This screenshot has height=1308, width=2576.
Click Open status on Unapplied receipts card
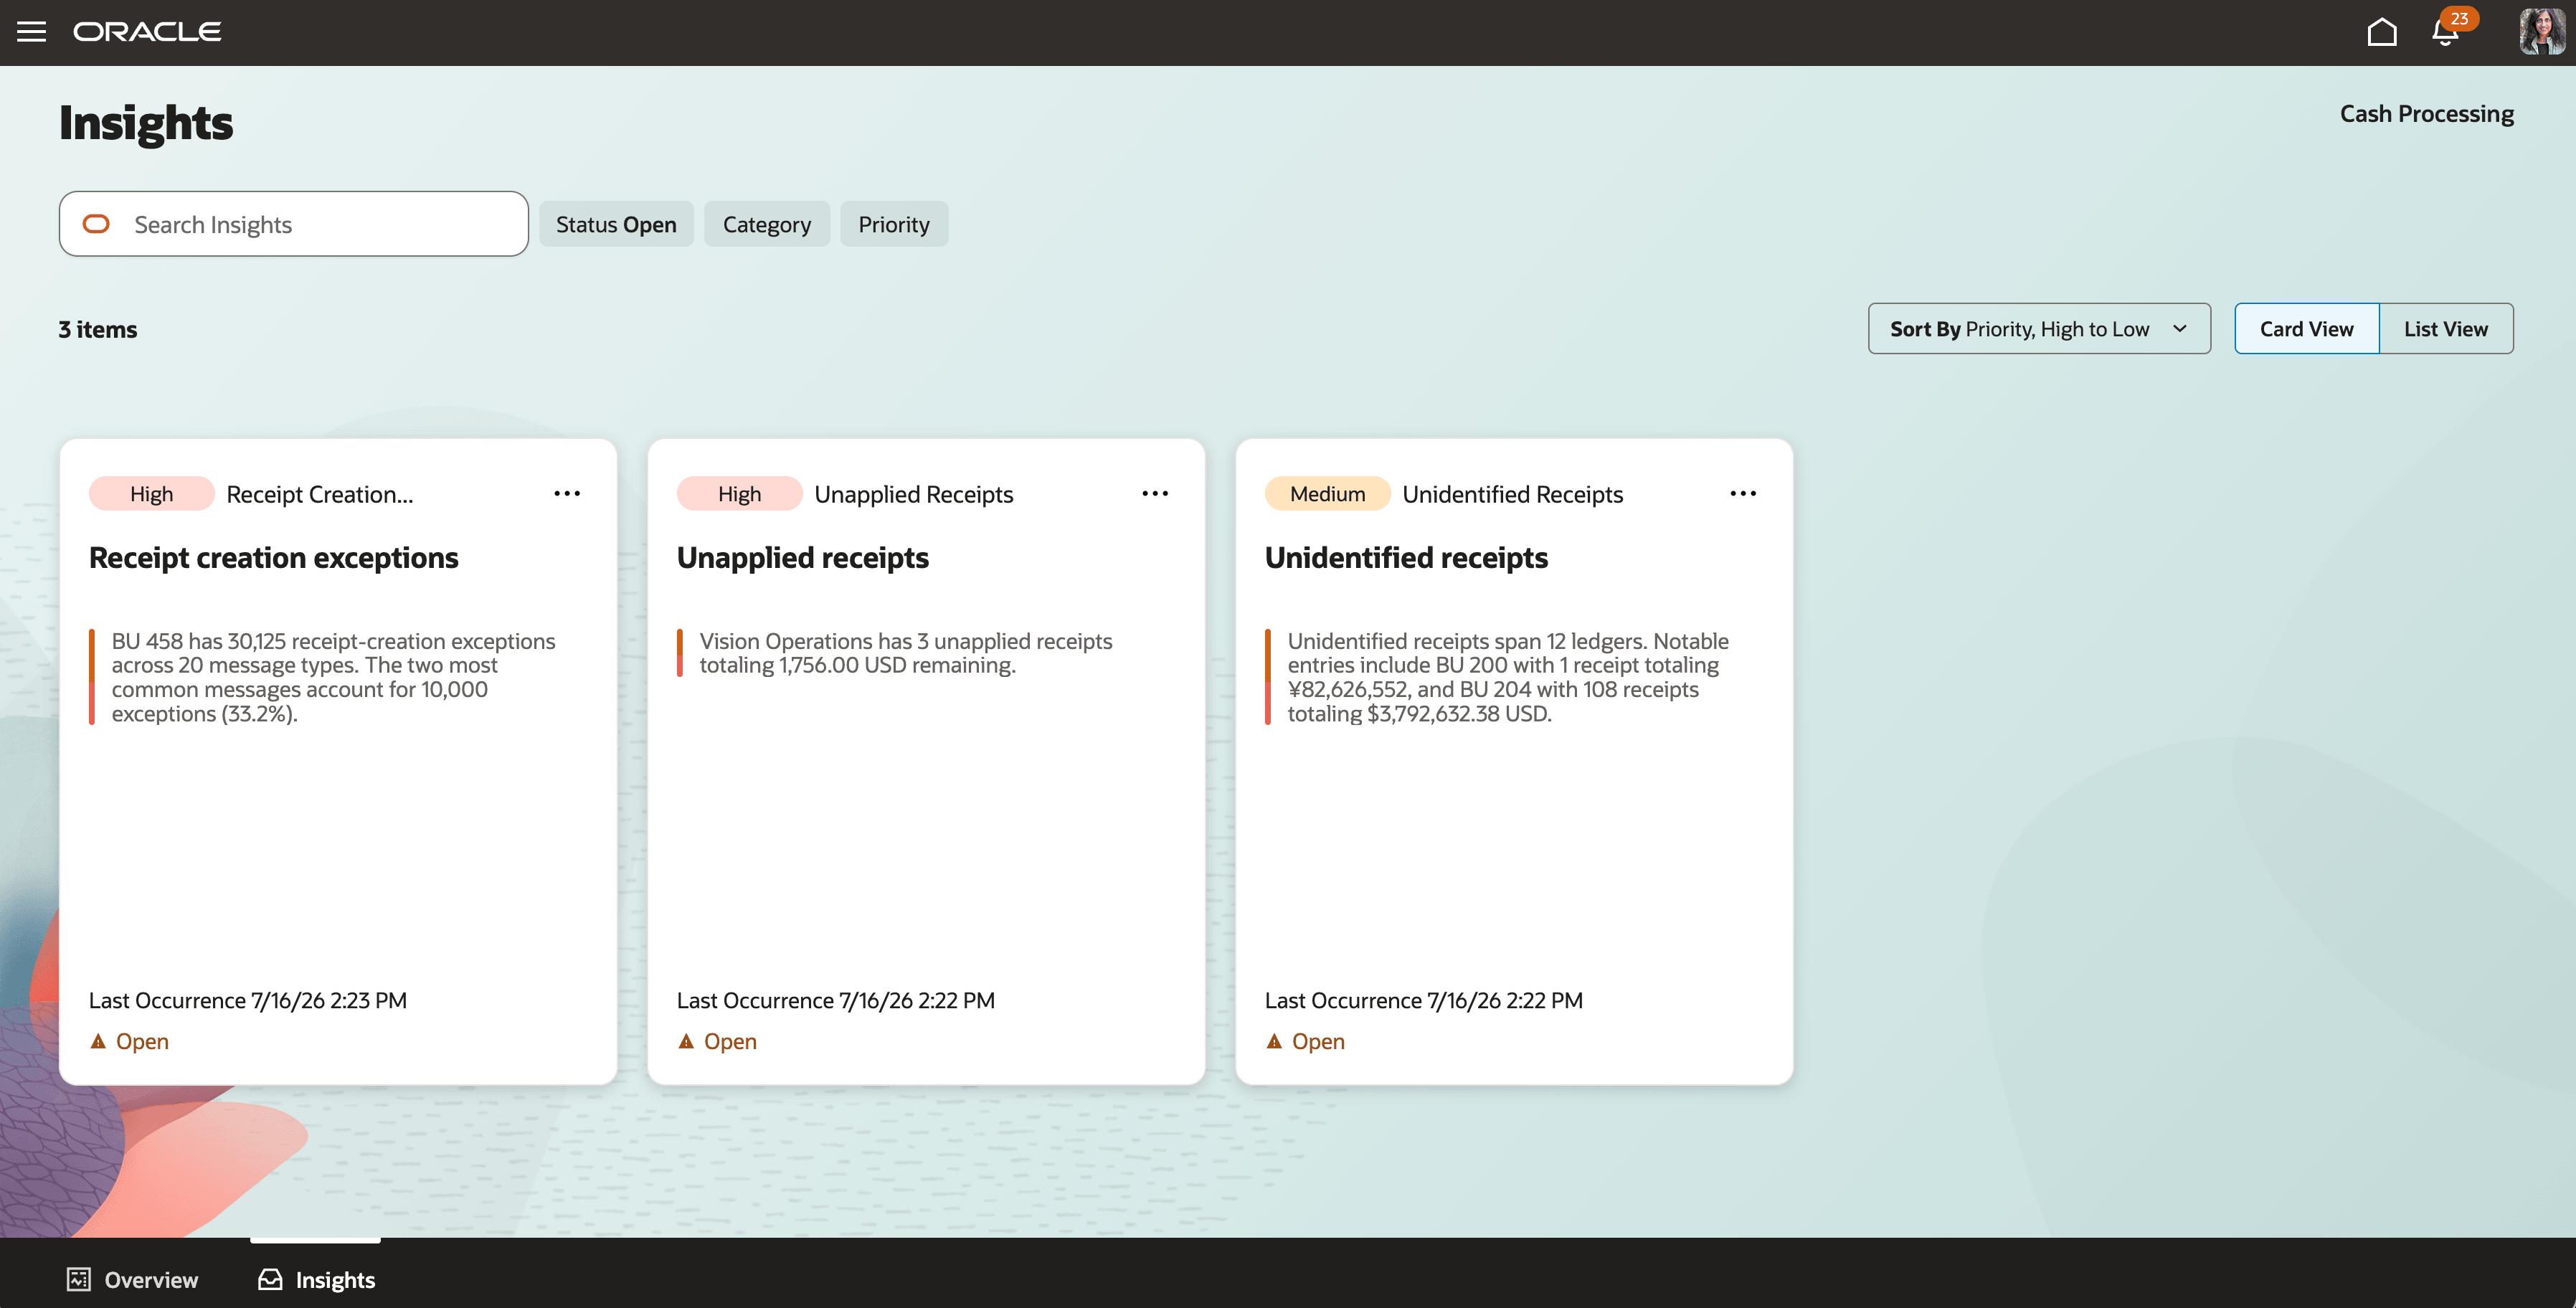[x=730, y=1041]
